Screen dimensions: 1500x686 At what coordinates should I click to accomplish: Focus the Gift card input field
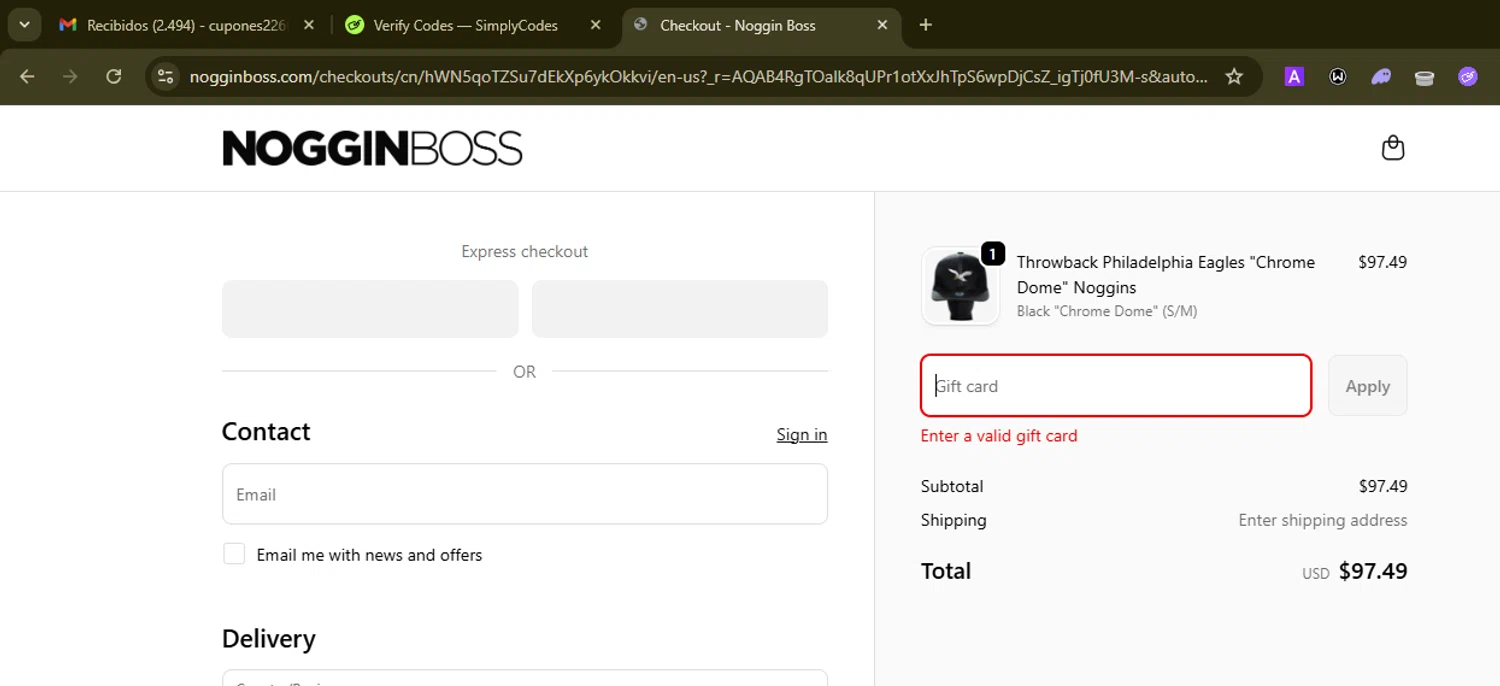click(1116, 386)
